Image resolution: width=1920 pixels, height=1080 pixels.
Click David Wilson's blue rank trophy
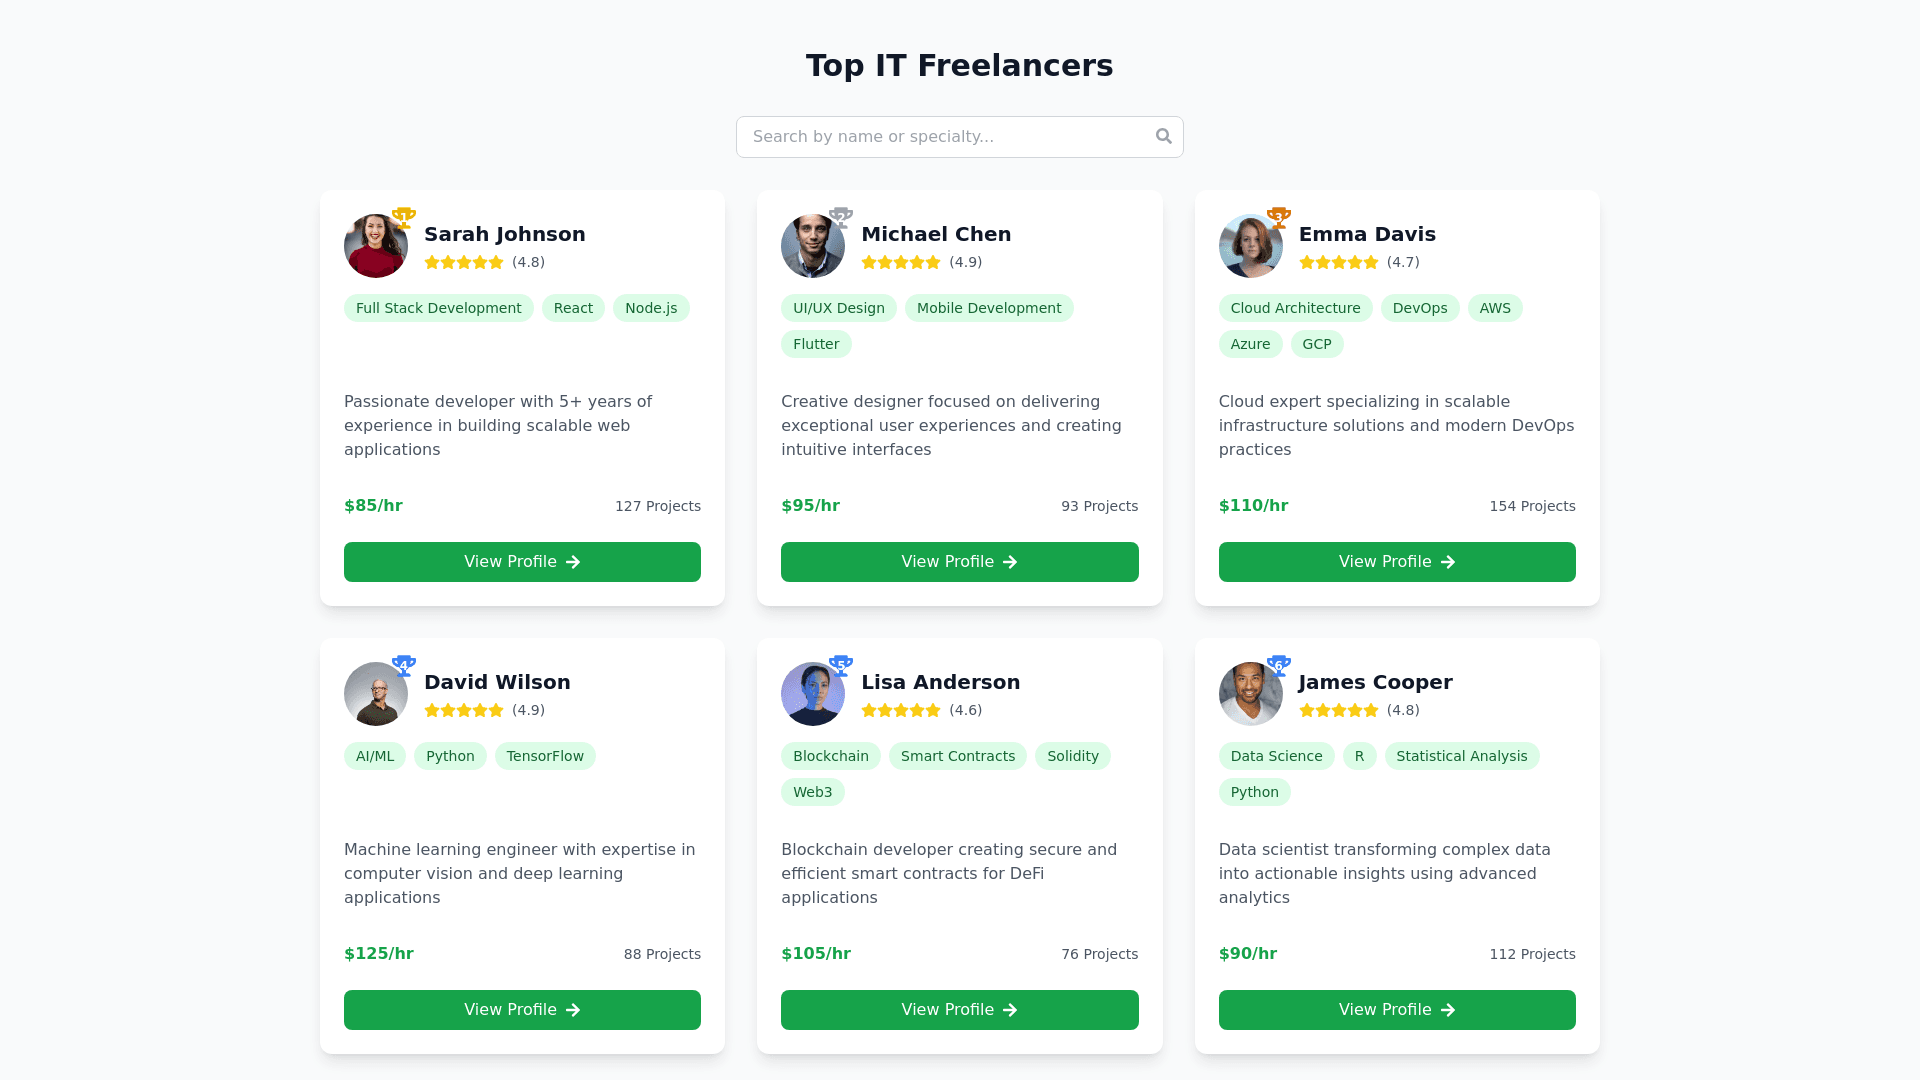[x=404, y=665]
